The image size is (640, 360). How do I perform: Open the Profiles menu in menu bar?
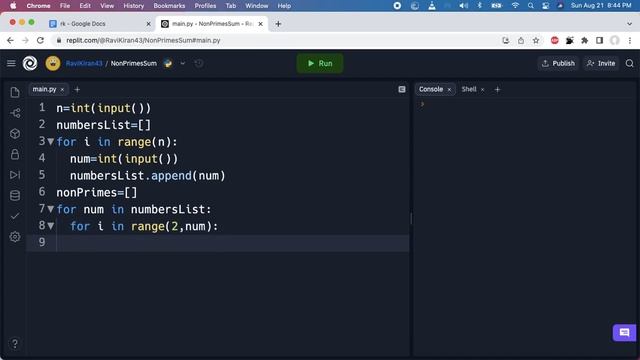[x=205, y=6]
